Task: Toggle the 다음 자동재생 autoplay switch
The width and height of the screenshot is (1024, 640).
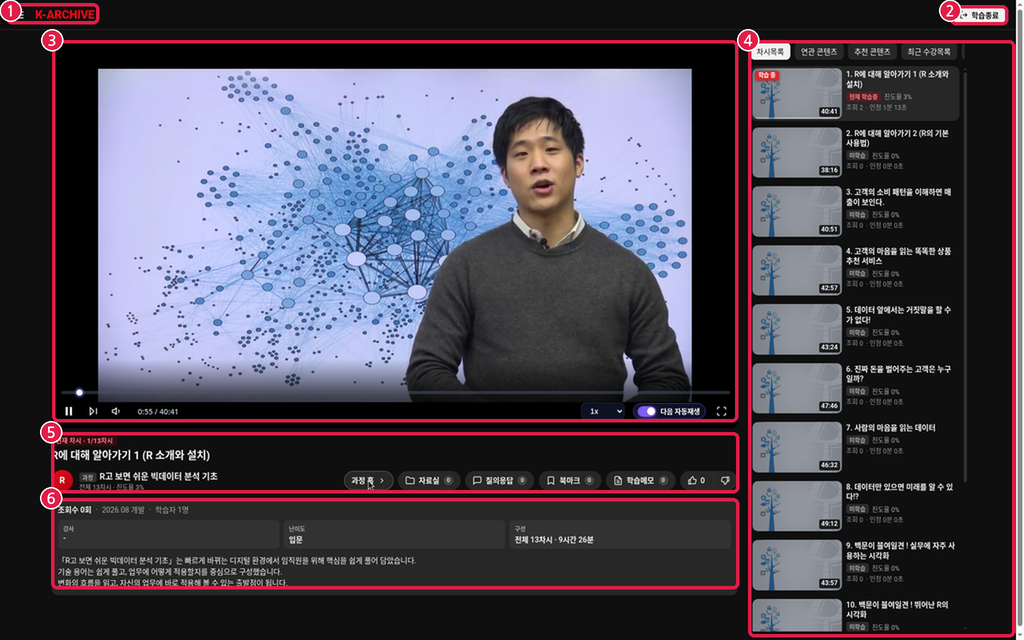Action: [647, 411]
